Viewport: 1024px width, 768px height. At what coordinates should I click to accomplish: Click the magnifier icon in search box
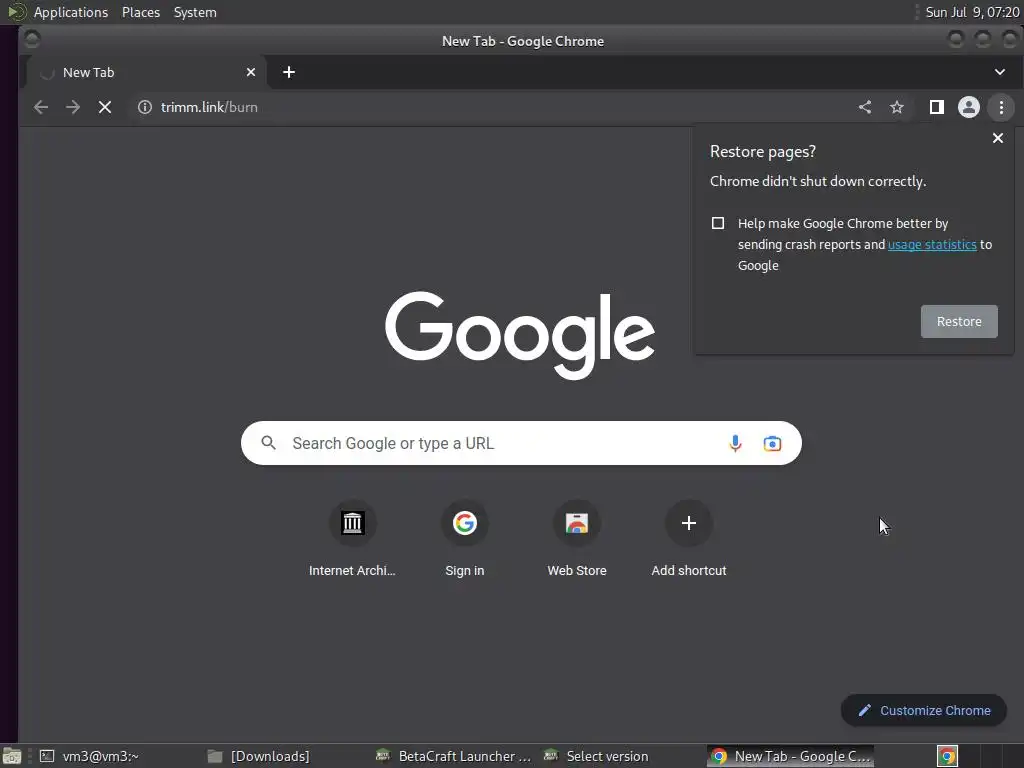coord(268,443)
